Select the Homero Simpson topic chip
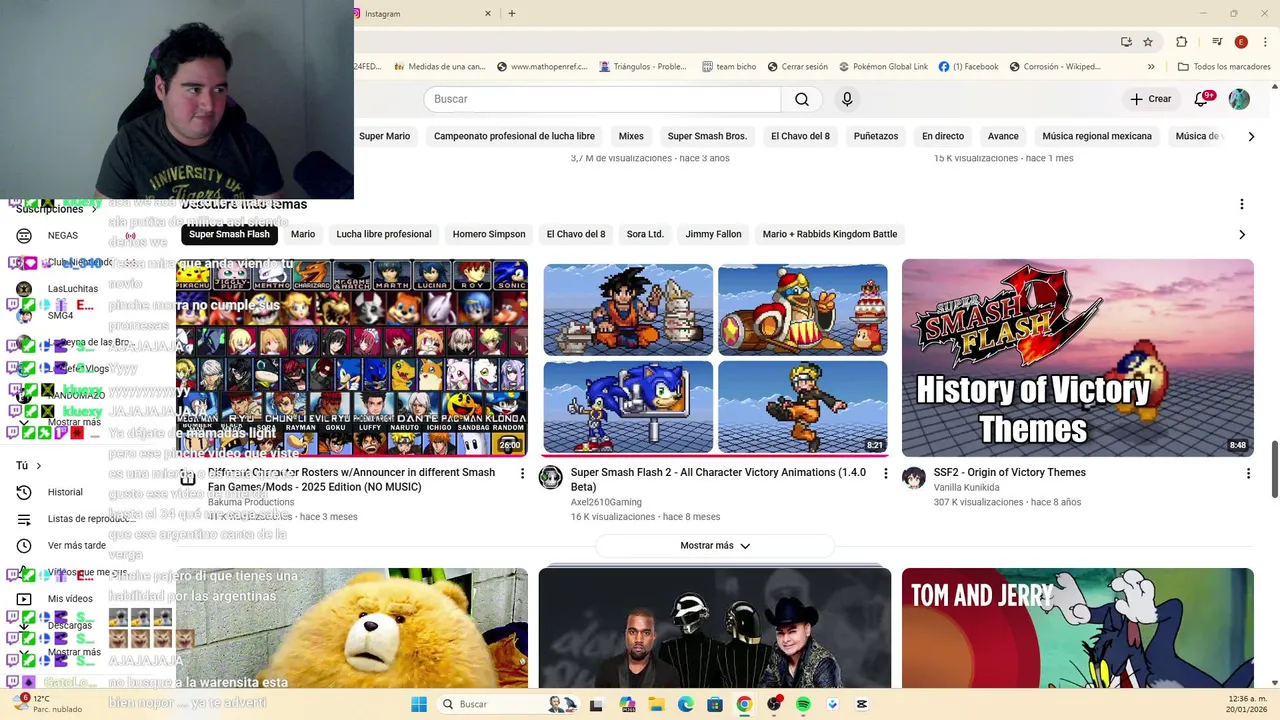1280x720 pixels. (489, 234)
